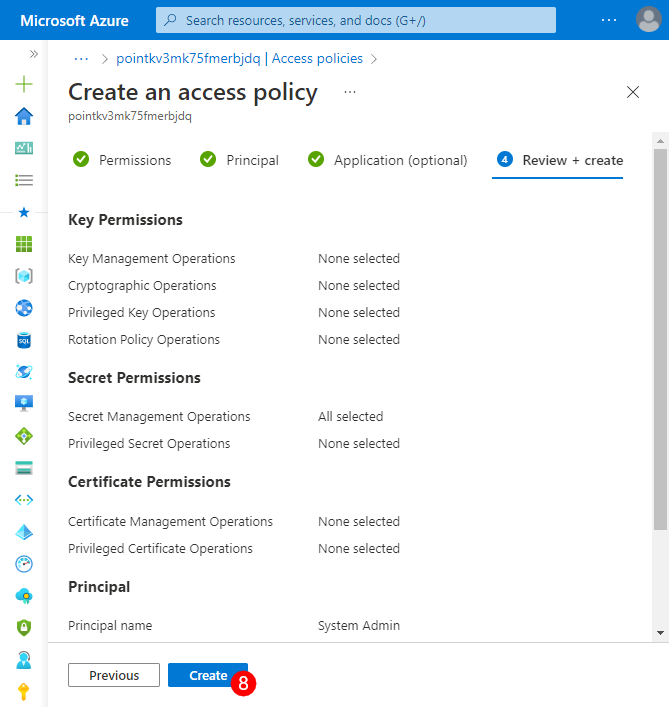
Task: Click the vault name subtitle under title
Action: [130, 116]
